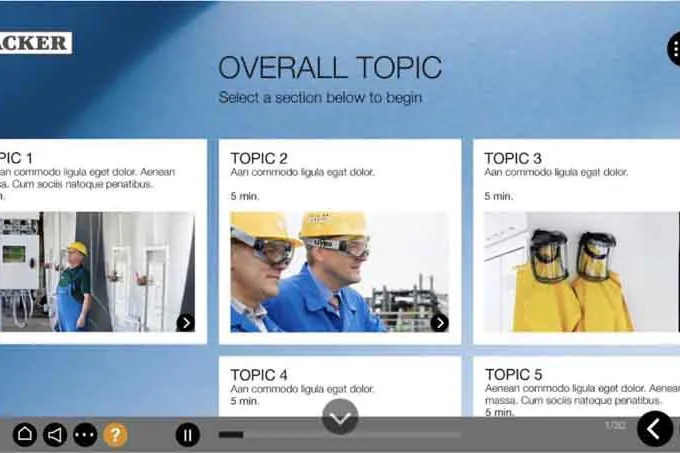The height and width of the screenshot is (453, 680).
Task: Pause the course playback
Action: (188, 434)
